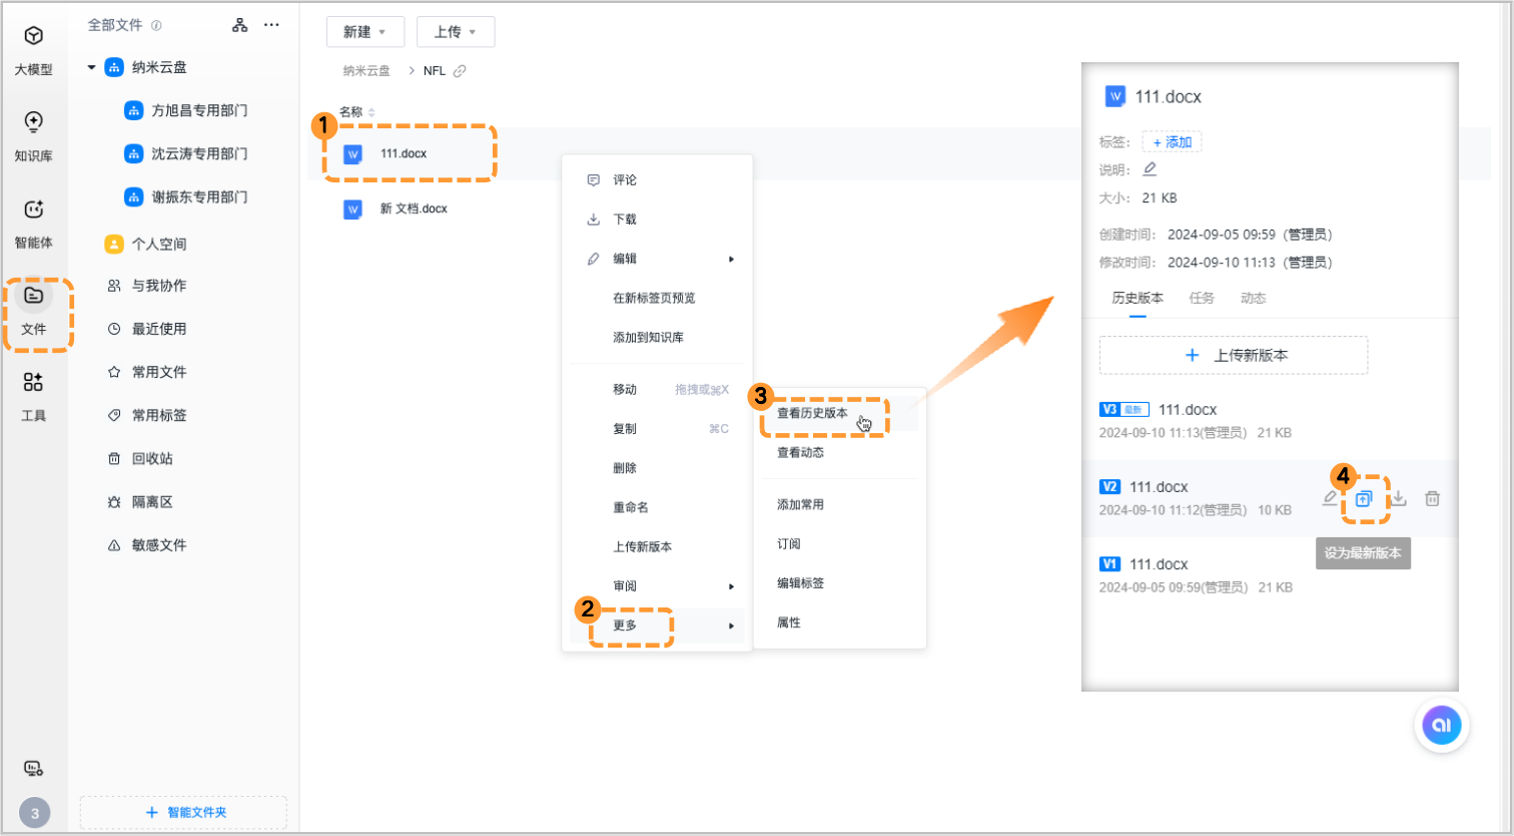Switch to the 任务 tab
The height and width of the screenshot is (836, 1514).
[1202, 297]
